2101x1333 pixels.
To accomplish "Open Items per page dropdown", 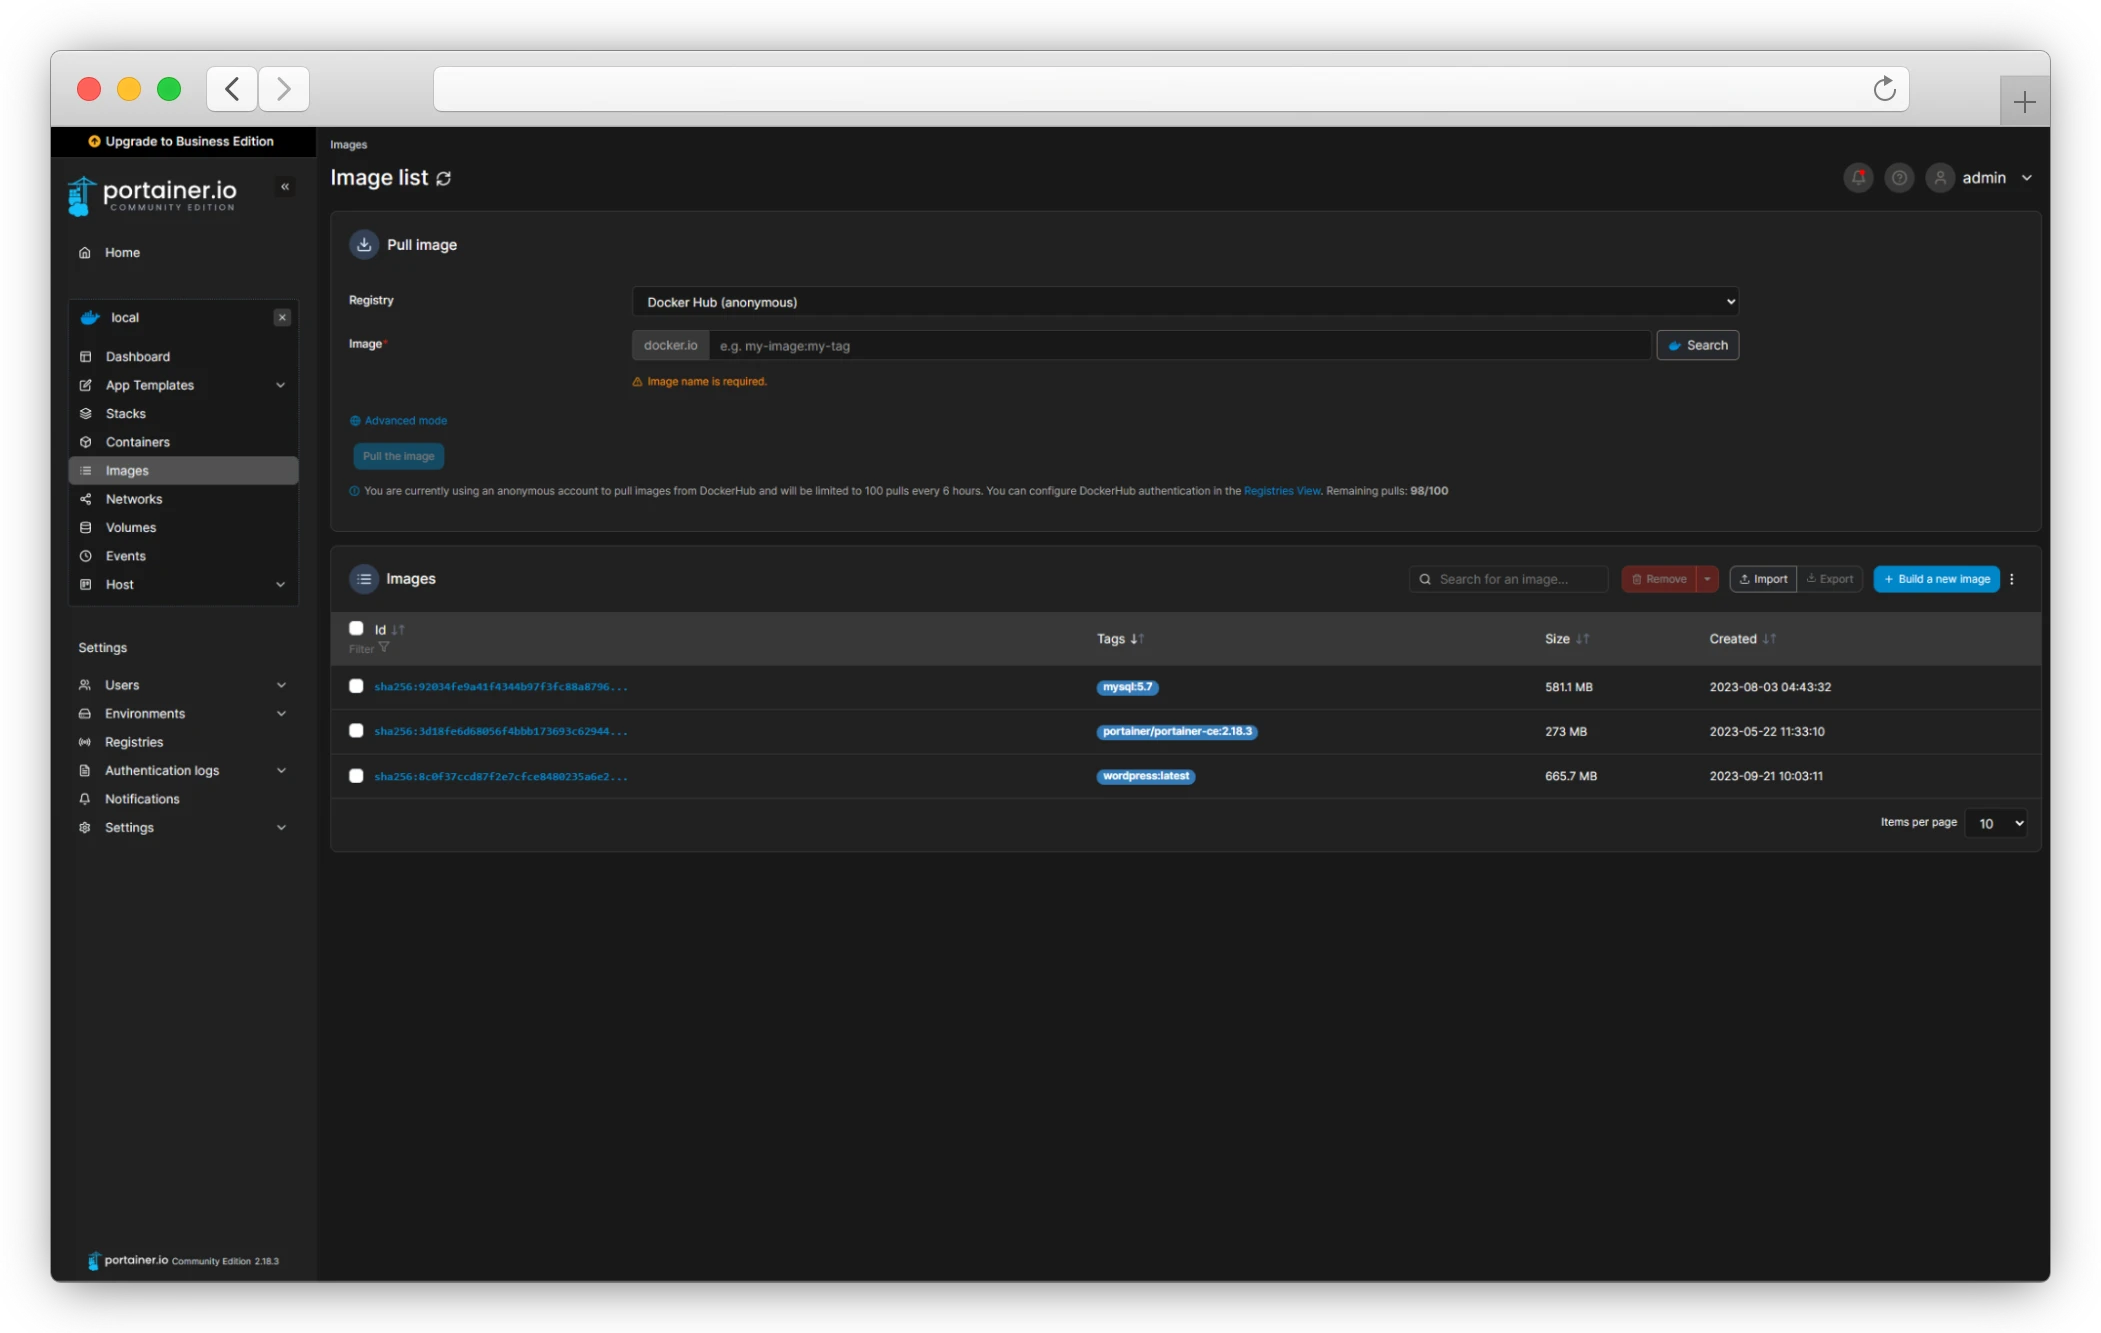I will point(1995,823).
